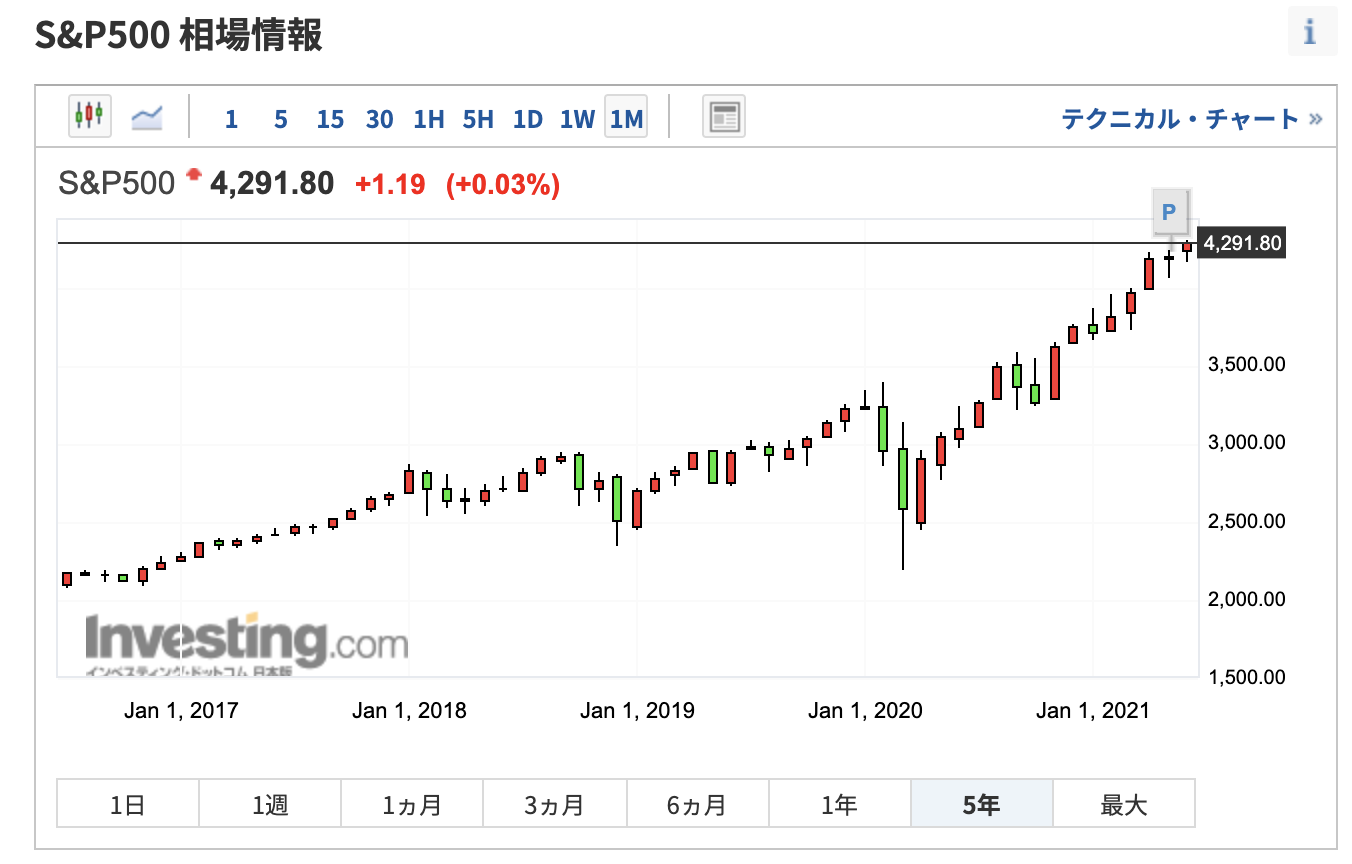Click the S&P500 相場情報 heading
The height and width of the screenshot is (864, 1352).
(x=179, y=37)
